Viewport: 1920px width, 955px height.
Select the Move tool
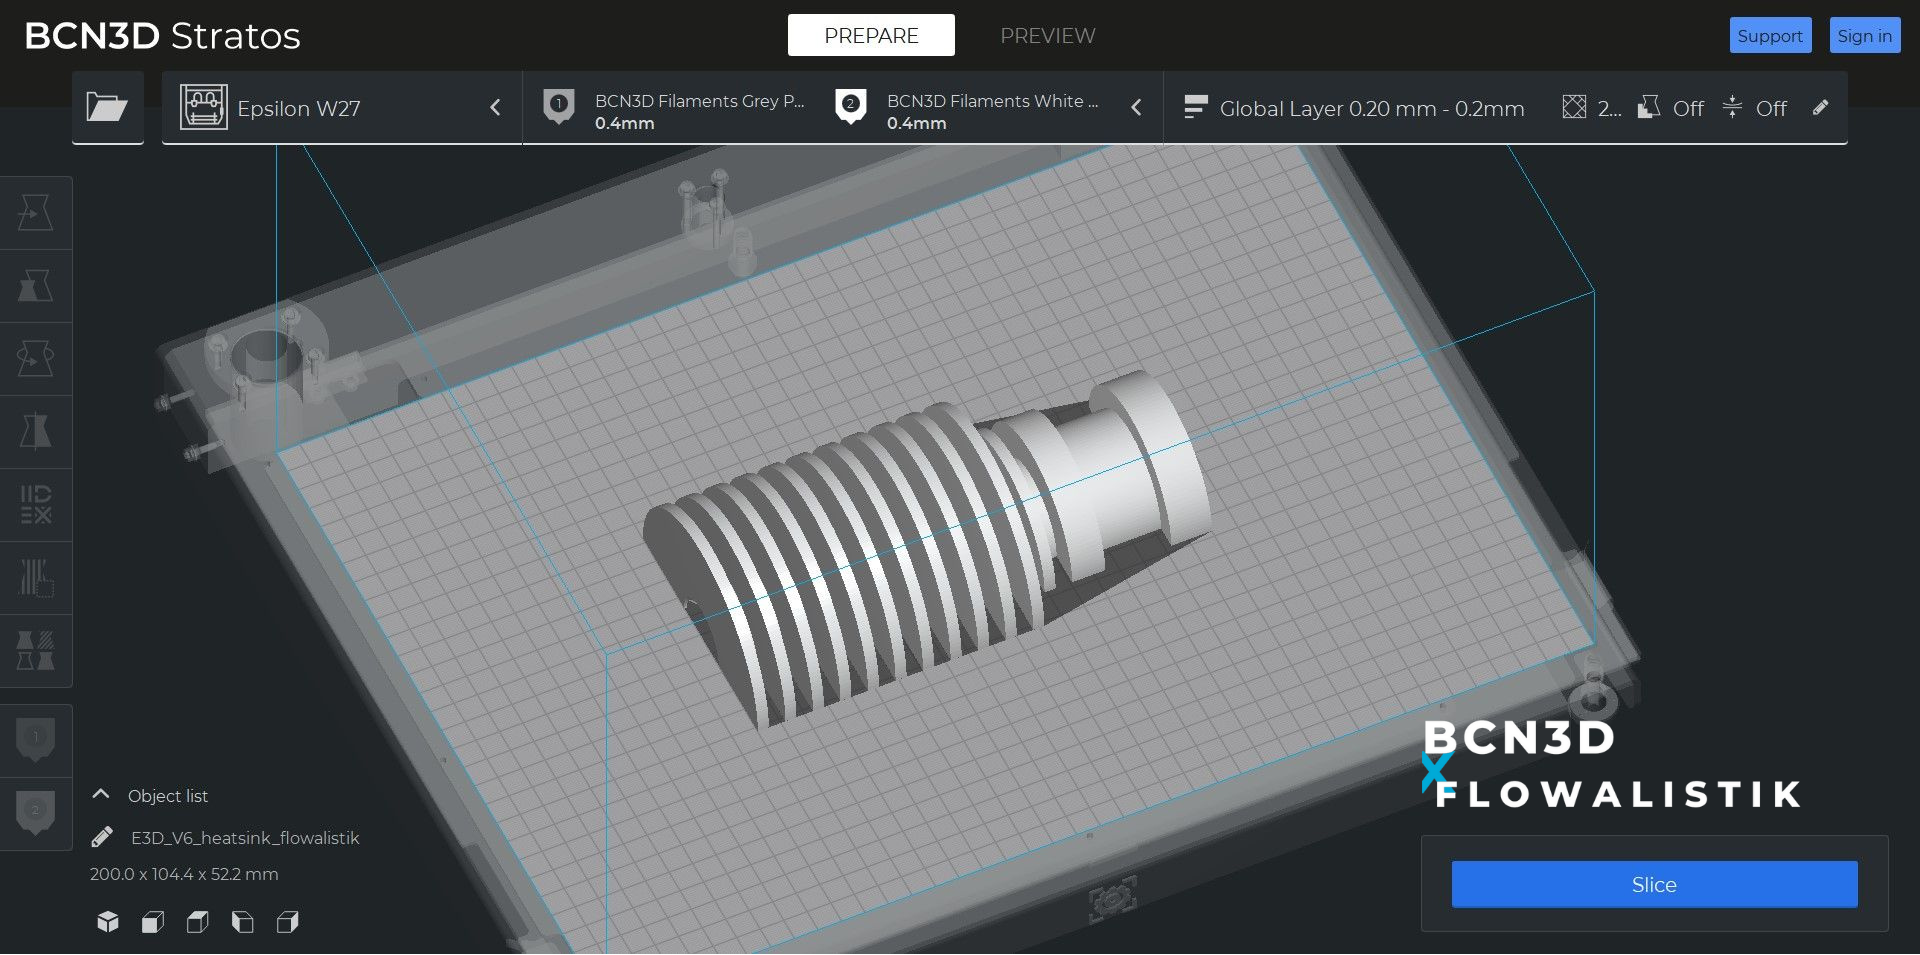tap(36, 213)
